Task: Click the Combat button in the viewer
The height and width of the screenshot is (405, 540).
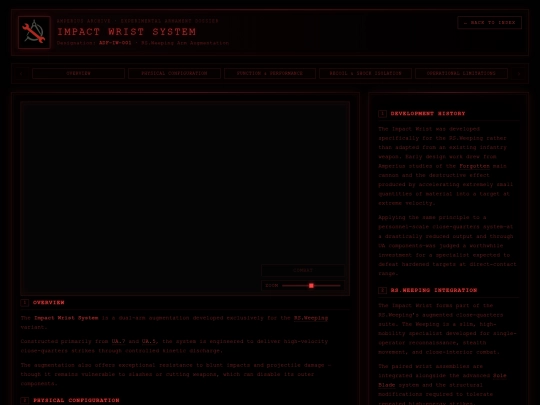Action: point(303,270)
